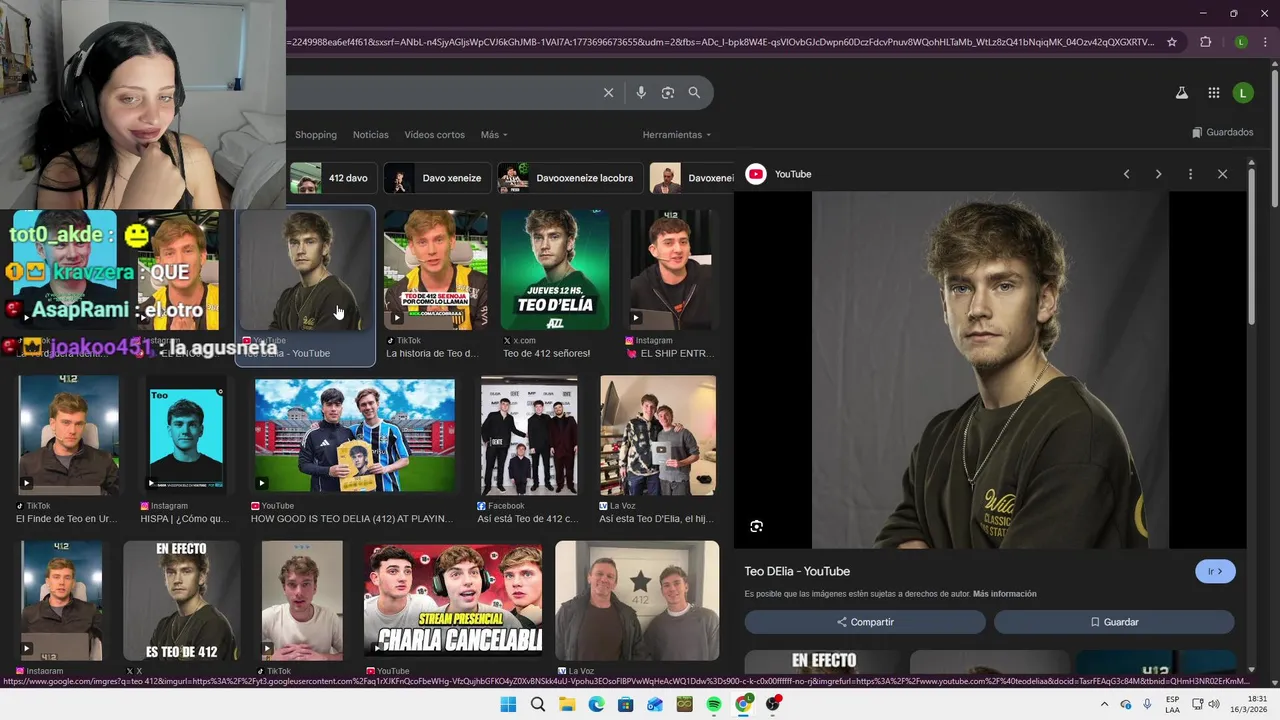
Task: Open the Google apps grid
Action: pos(1213,93)
